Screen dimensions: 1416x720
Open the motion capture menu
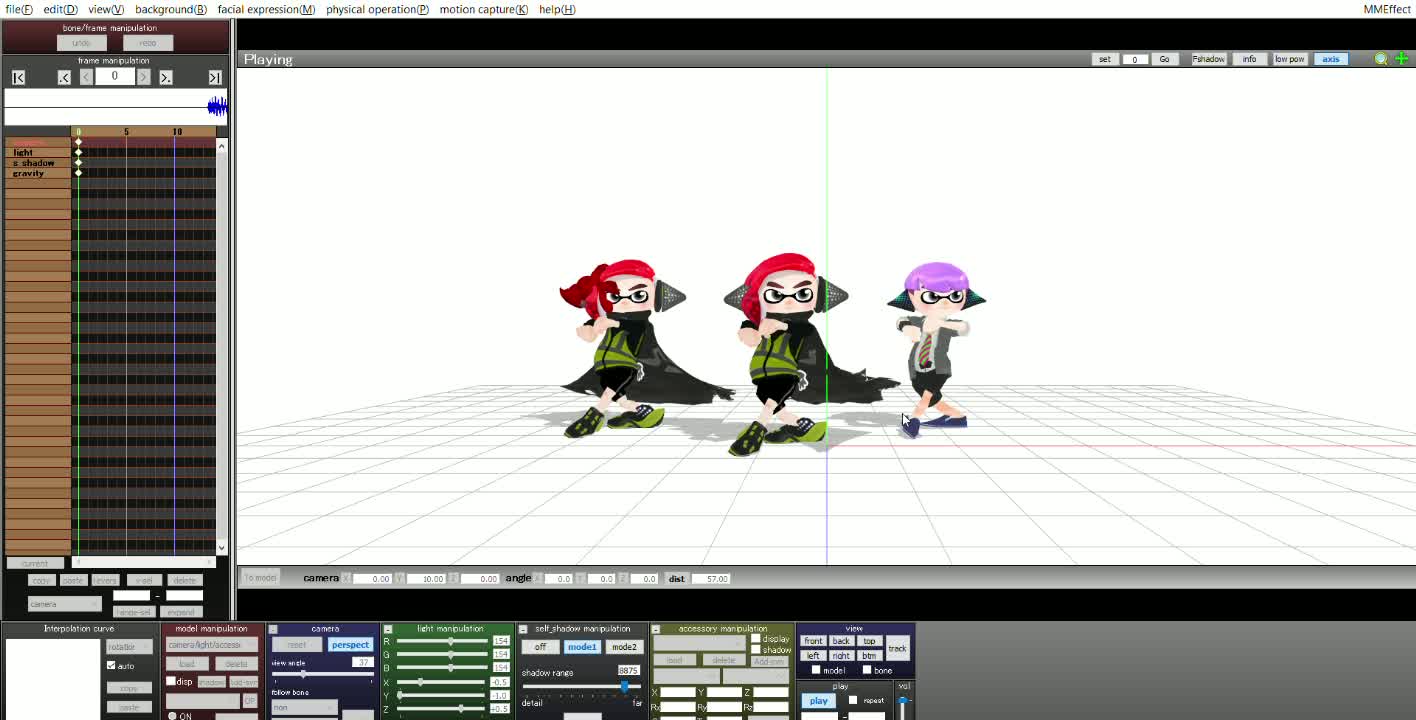(x=484, y=9)
